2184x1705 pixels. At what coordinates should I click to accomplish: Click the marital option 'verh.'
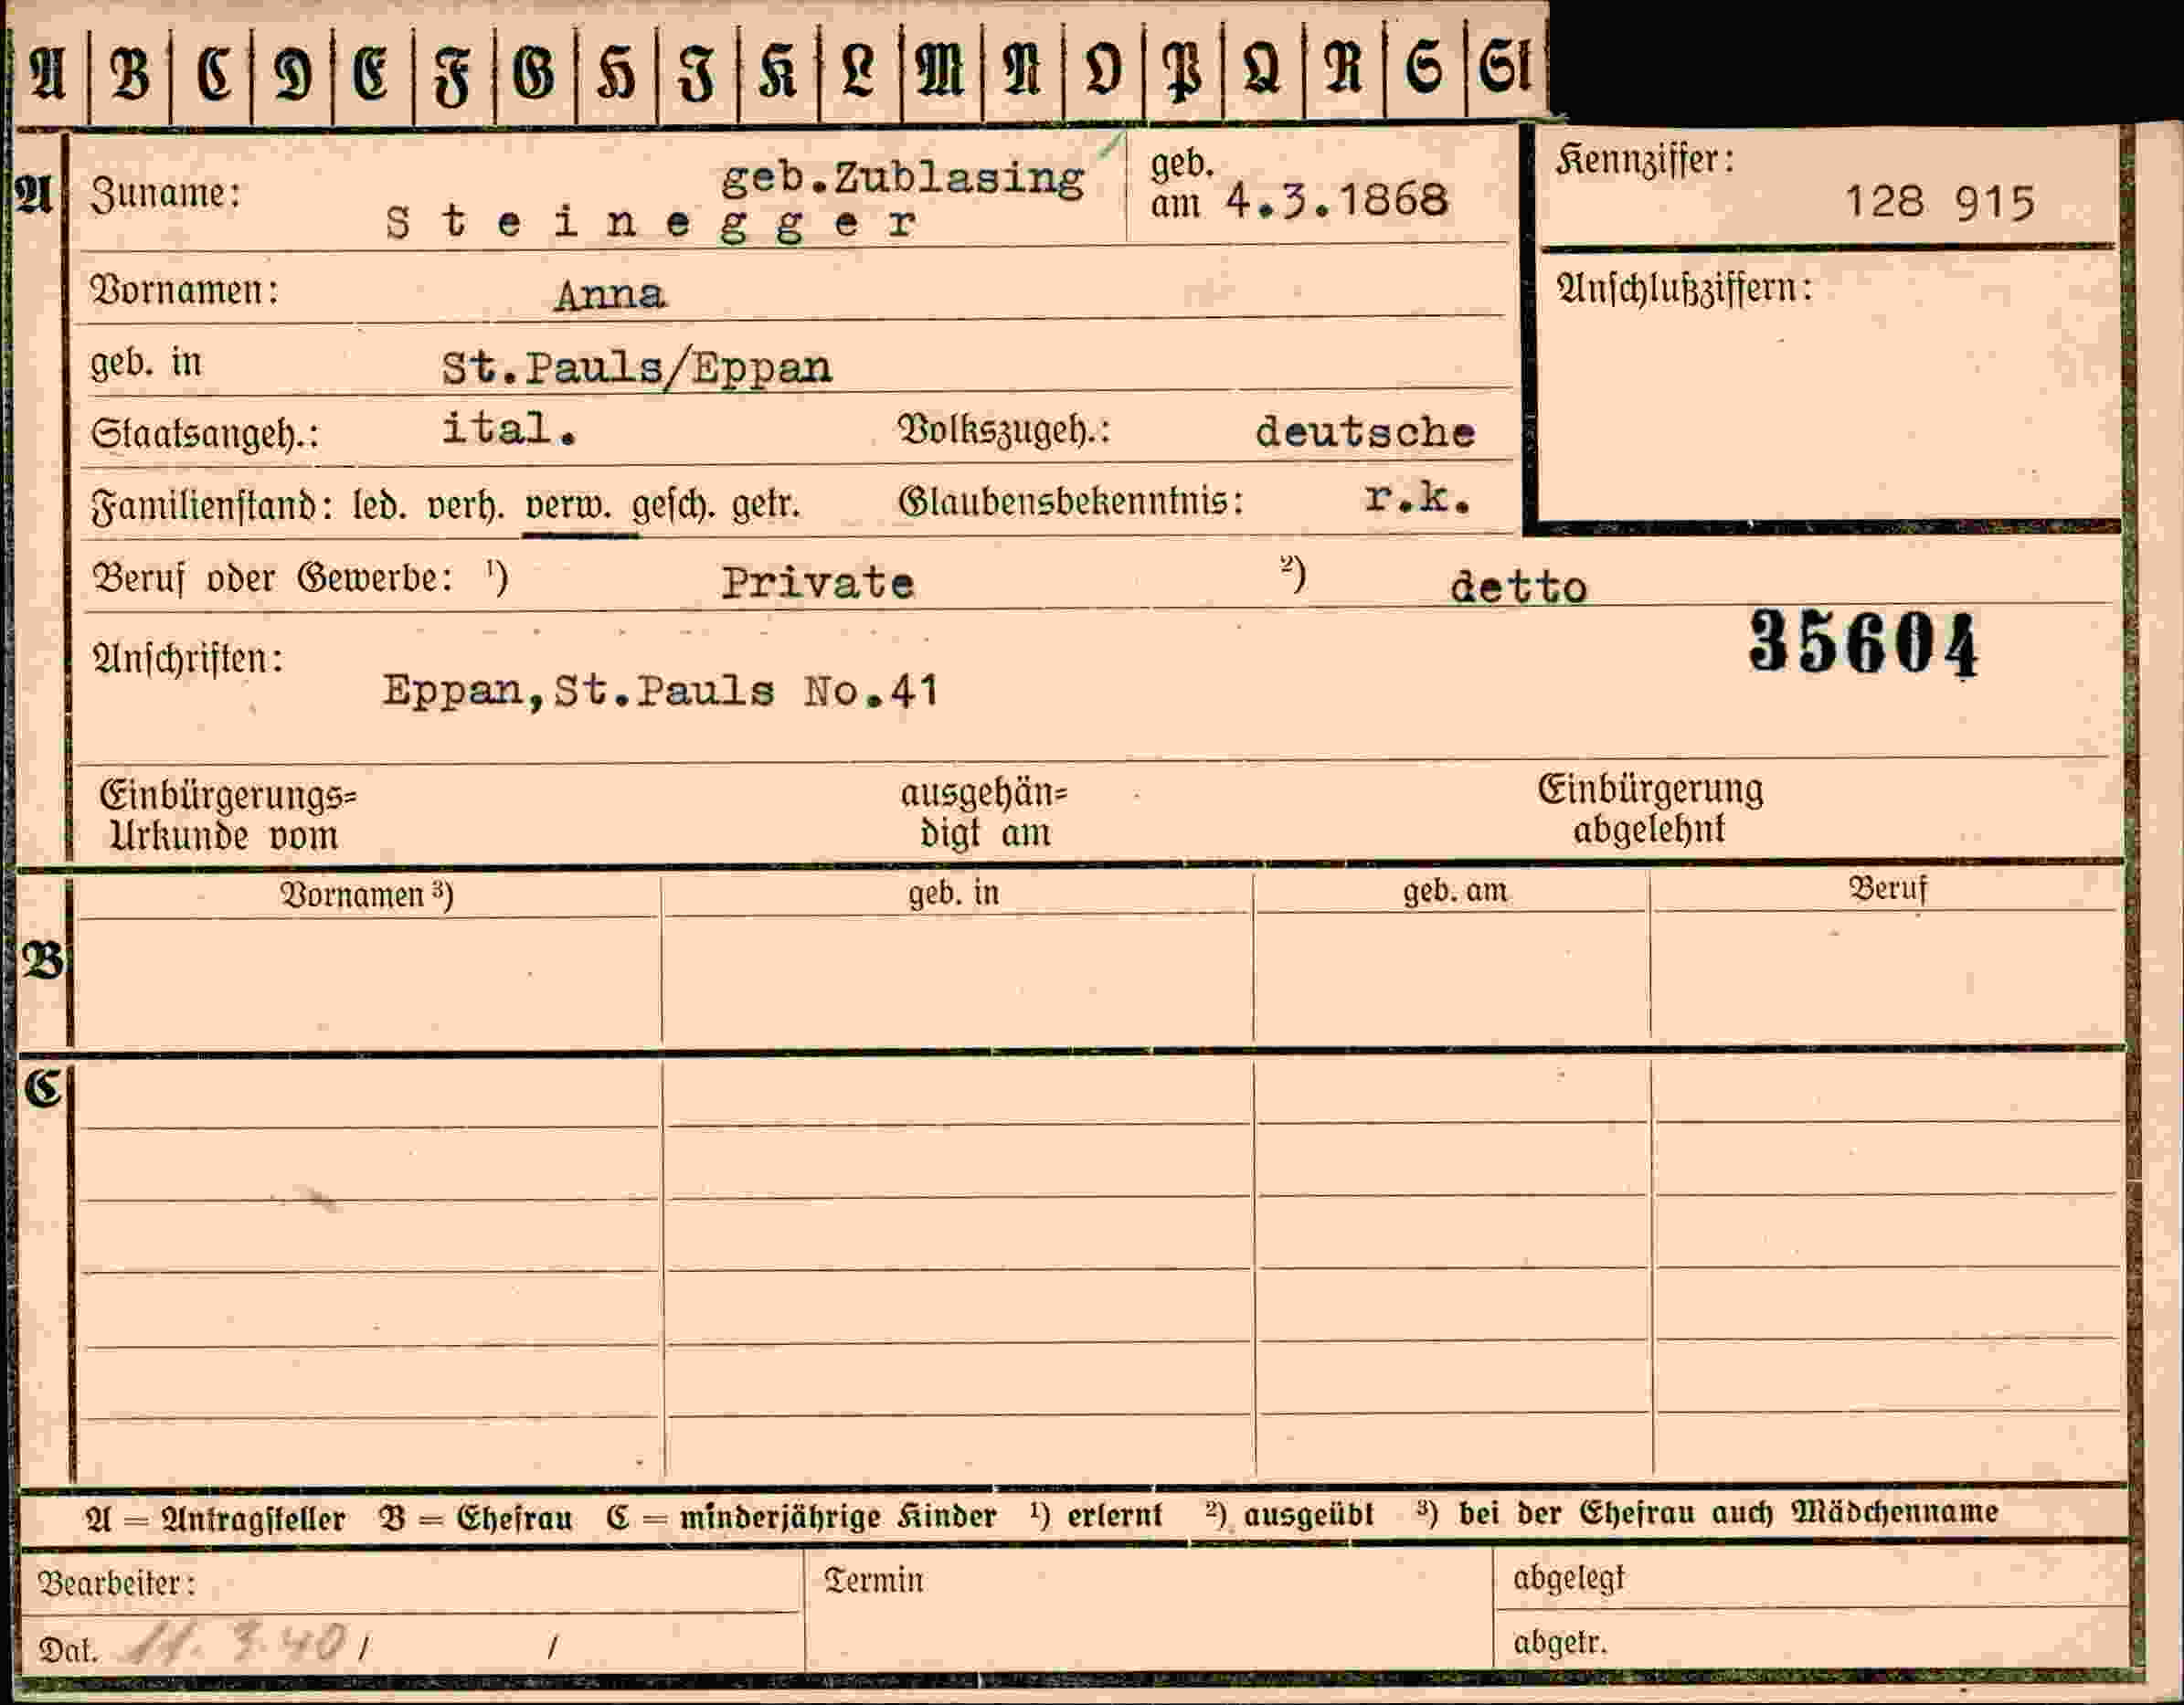click(x=465, y=506)
